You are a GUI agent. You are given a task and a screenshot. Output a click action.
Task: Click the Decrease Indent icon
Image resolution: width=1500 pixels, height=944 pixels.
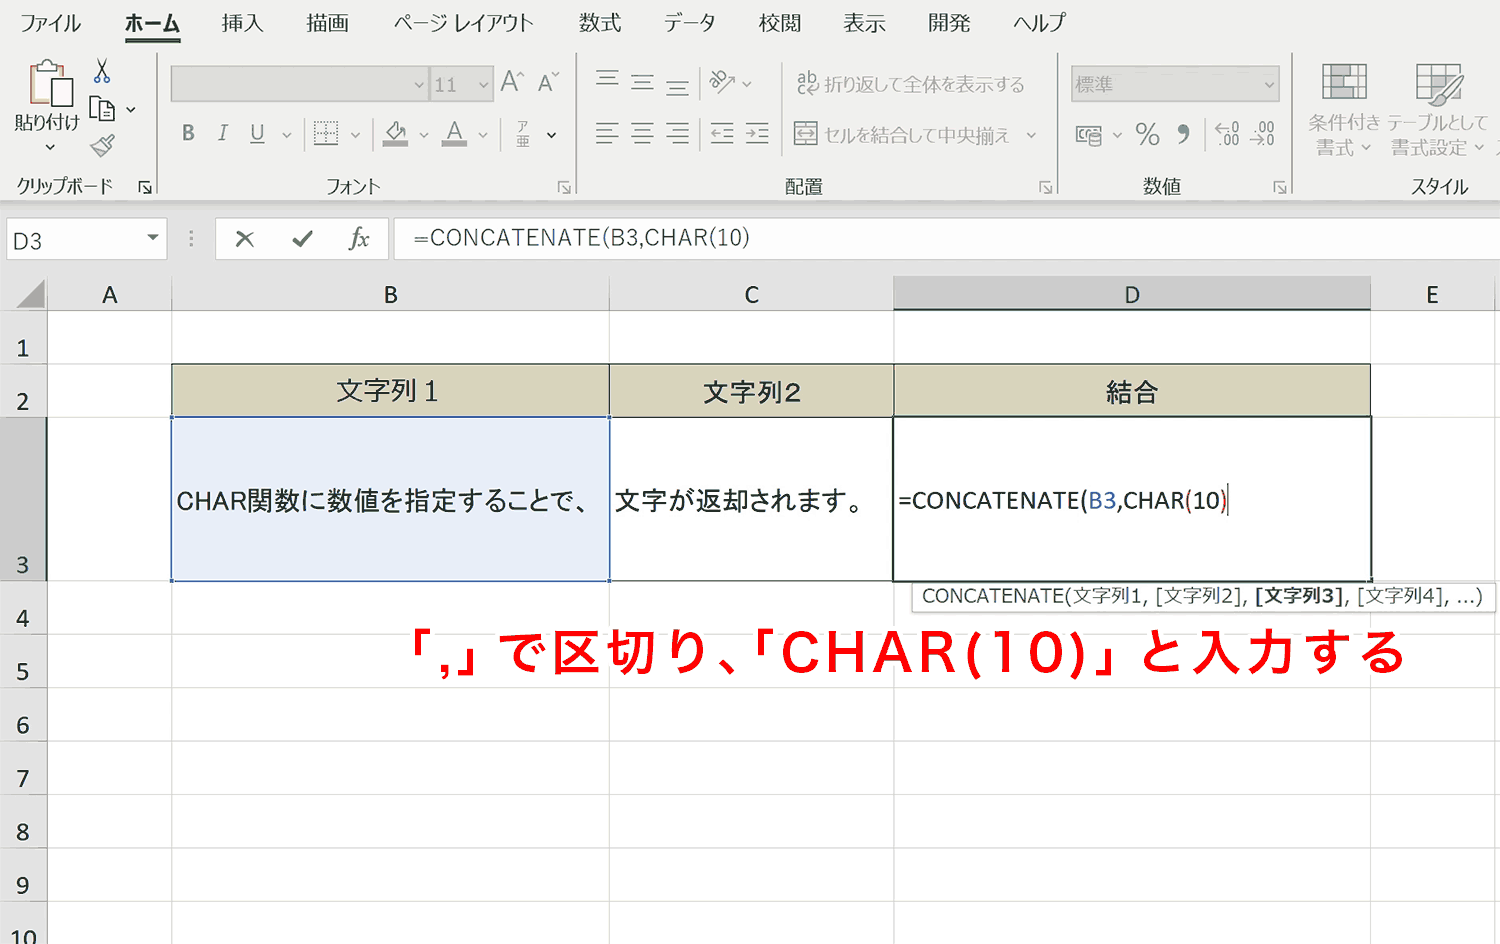point(722,133)
